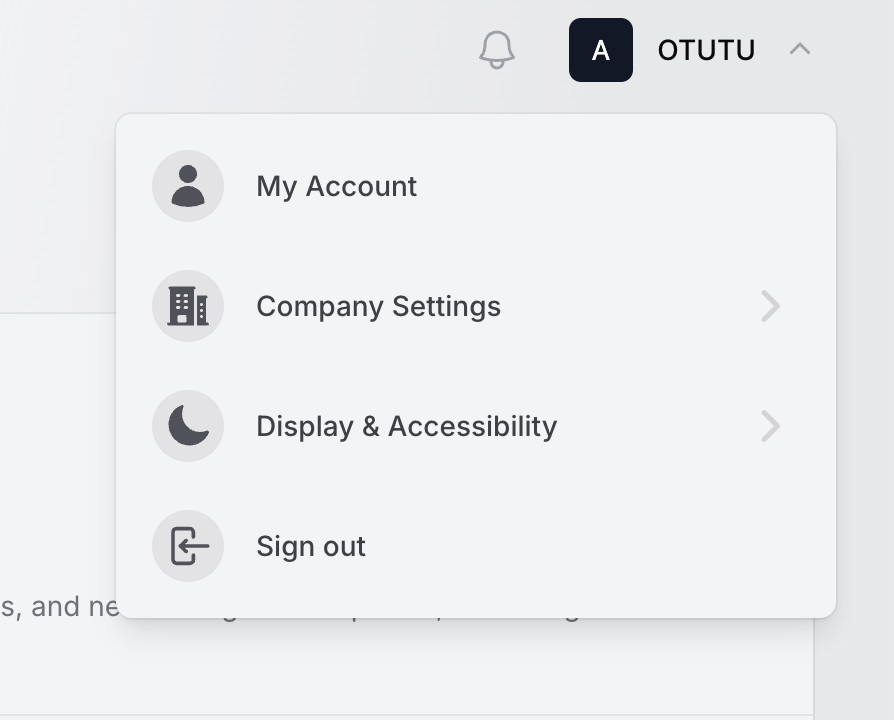This screenshot has width=894, height=720.
Task: Click the OTUTU username label
Action: [706, 50]
